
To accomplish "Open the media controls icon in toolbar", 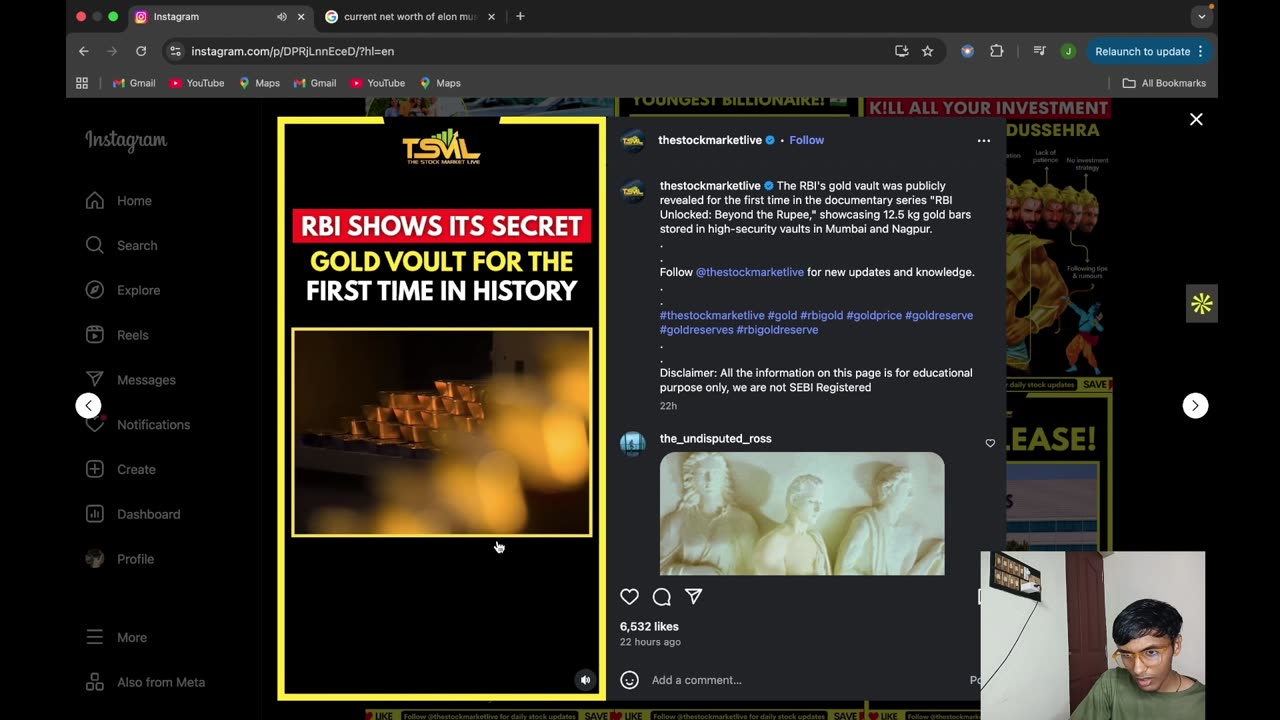I will tap(1039, 51).
